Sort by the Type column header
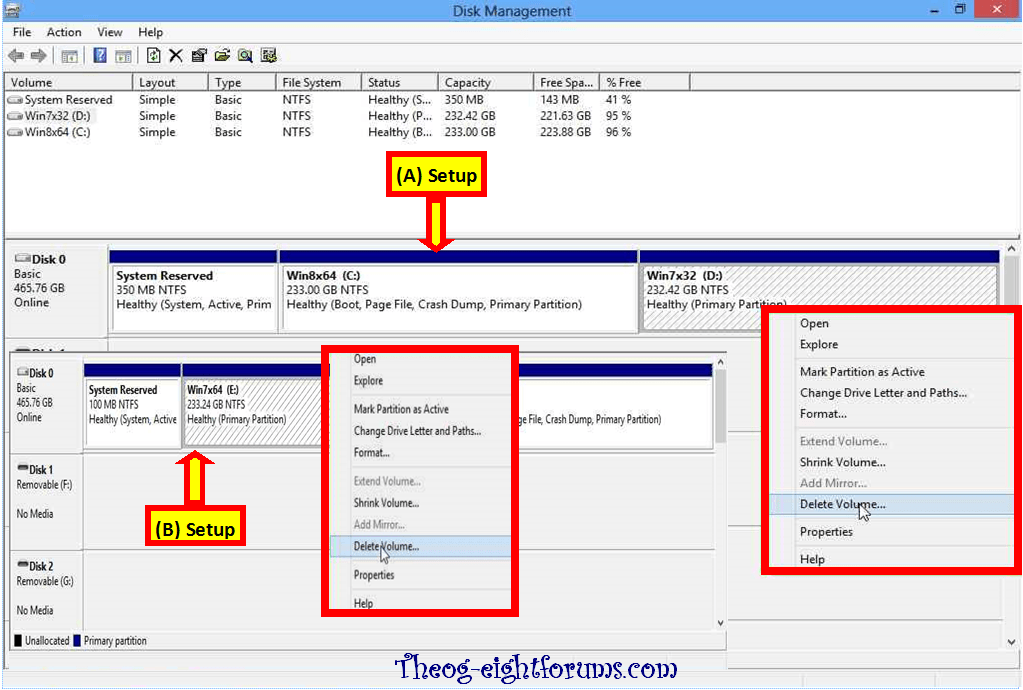This screenshot has height=690, width=1023. point(242,83)
